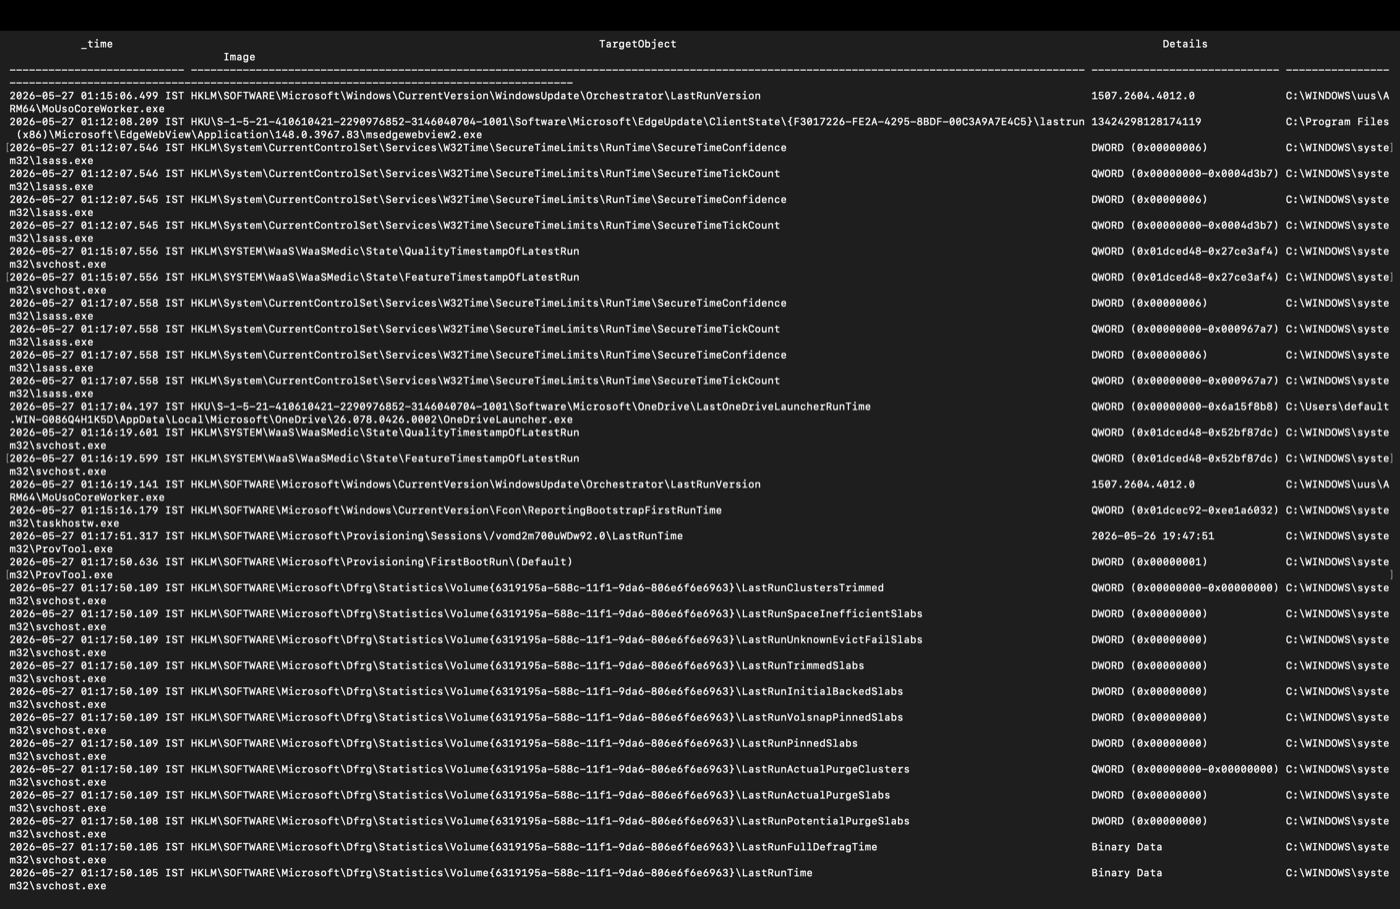Select SecureTimeConfidence path in the 01:12:07.545 row
Image resolution: width=1400 pixels, height=909 pixels.
point(489,200)
